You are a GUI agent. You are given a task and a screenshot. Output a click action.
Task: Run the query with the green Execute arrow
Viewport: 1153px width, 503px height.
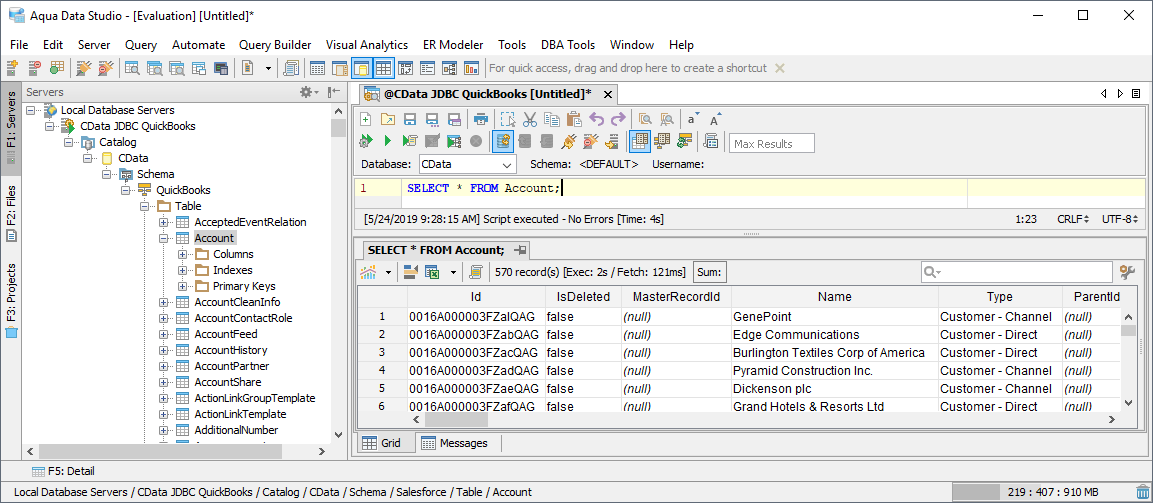387,142
